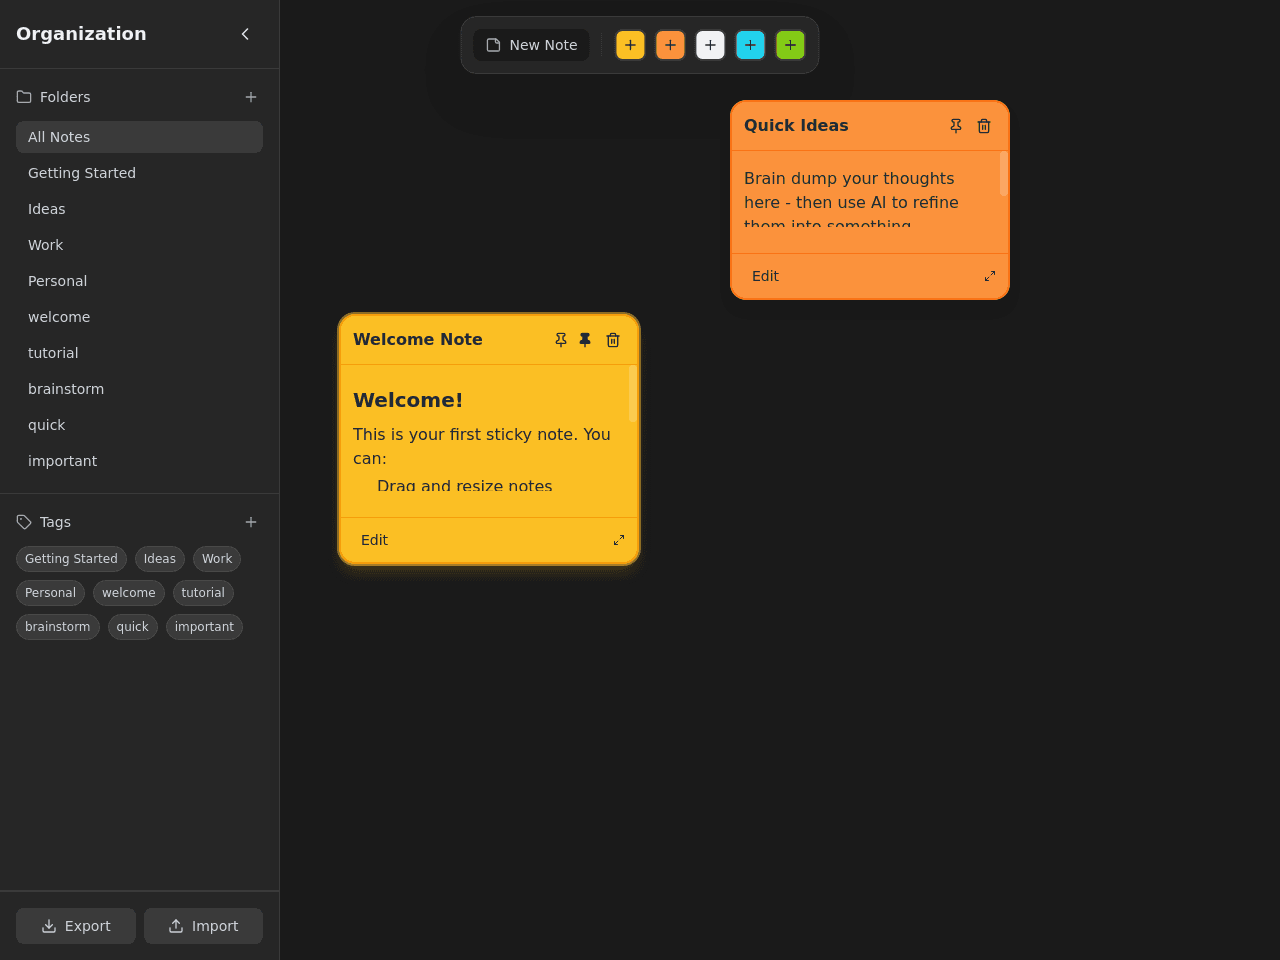The image size is (1280, 960).
Task: Import notes with the Import button
Action: tap(203, 926)
